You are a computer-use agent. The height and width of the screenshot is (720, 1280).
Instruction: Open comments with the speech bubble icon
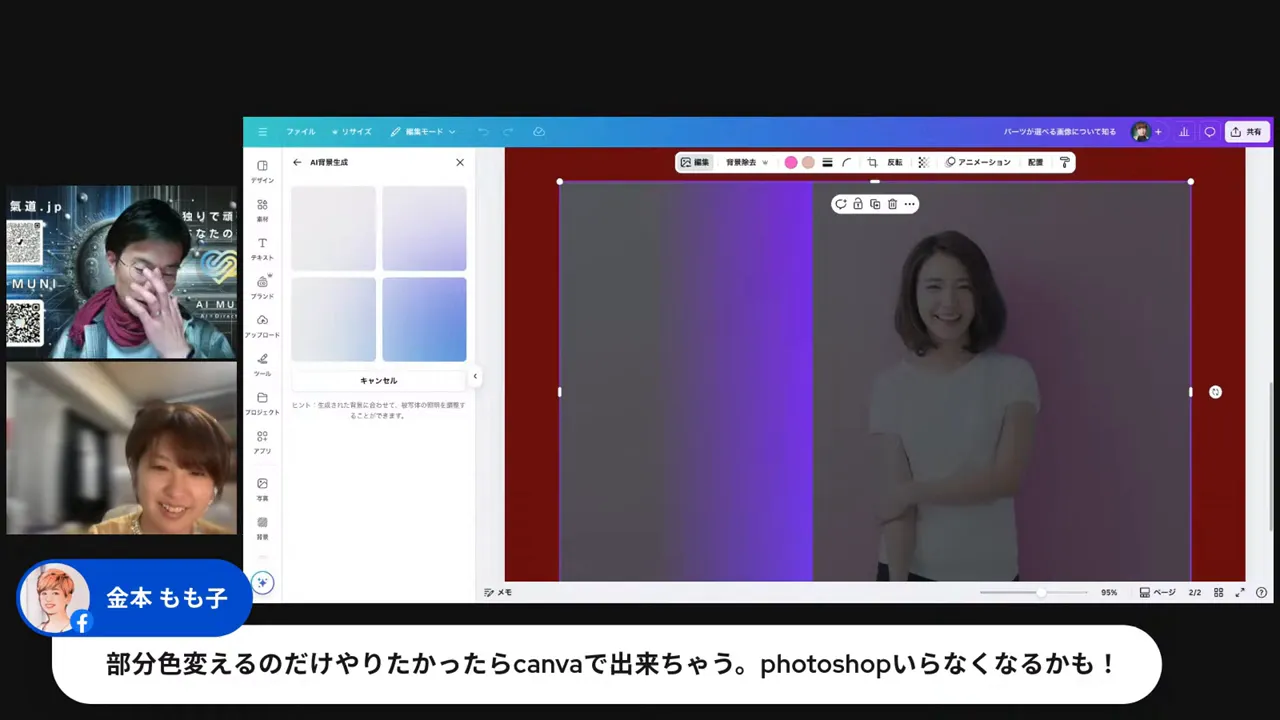point(1209,131)
